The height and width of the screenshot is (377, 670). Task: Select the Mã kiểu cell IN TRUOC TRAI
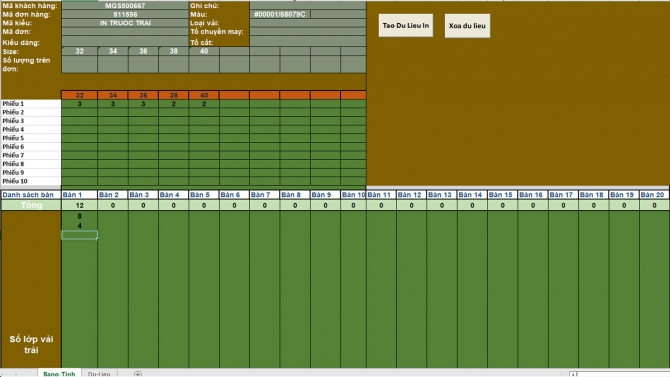click(125, 23)
